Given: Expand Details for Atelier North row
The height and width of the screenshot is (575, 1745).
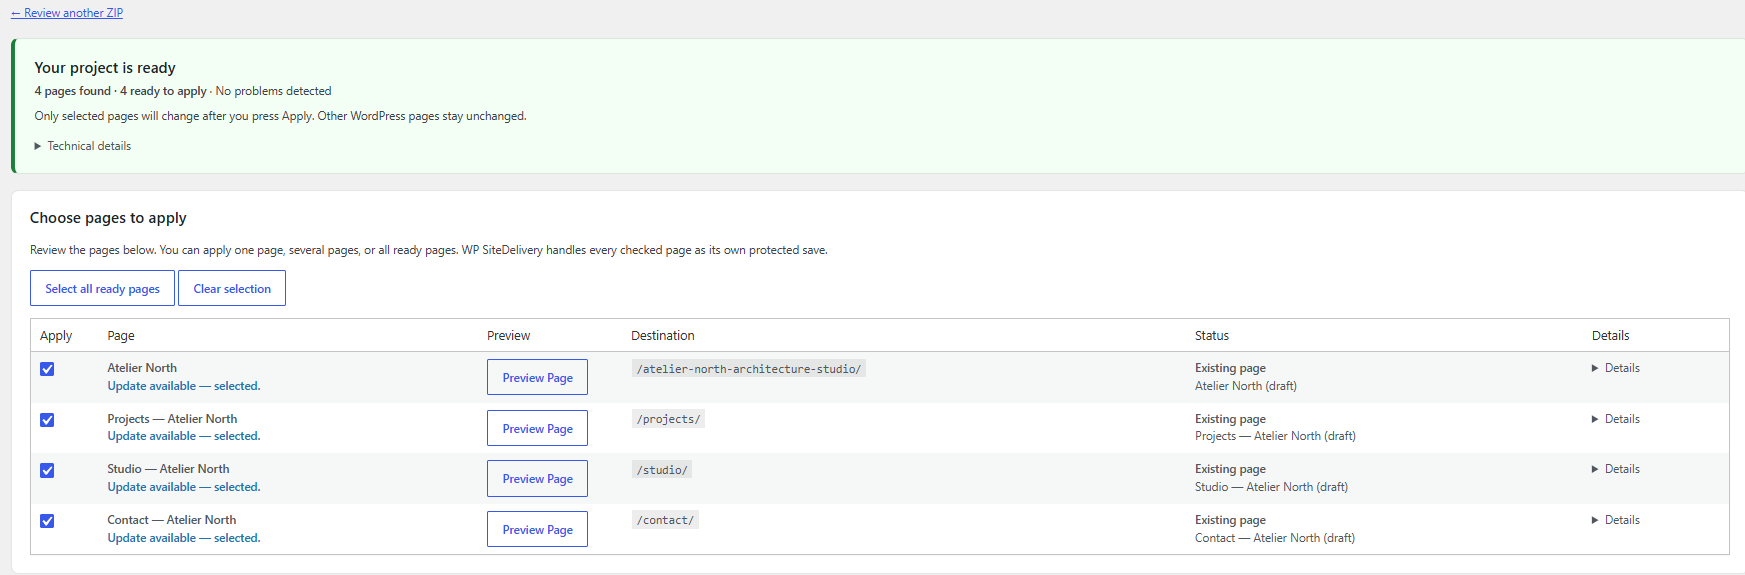Looking at the screenshot, I should click(x=1615, y=368).
